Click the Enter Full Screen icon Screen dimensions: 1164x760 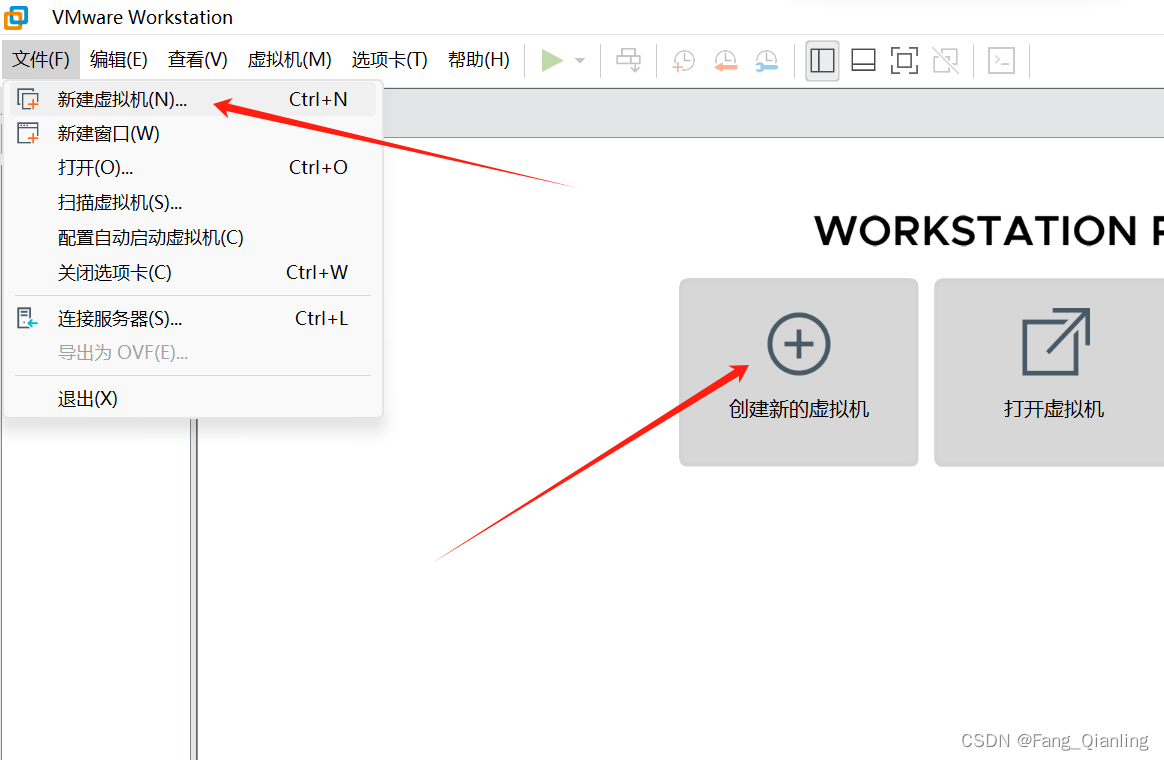tap(904, 60)
